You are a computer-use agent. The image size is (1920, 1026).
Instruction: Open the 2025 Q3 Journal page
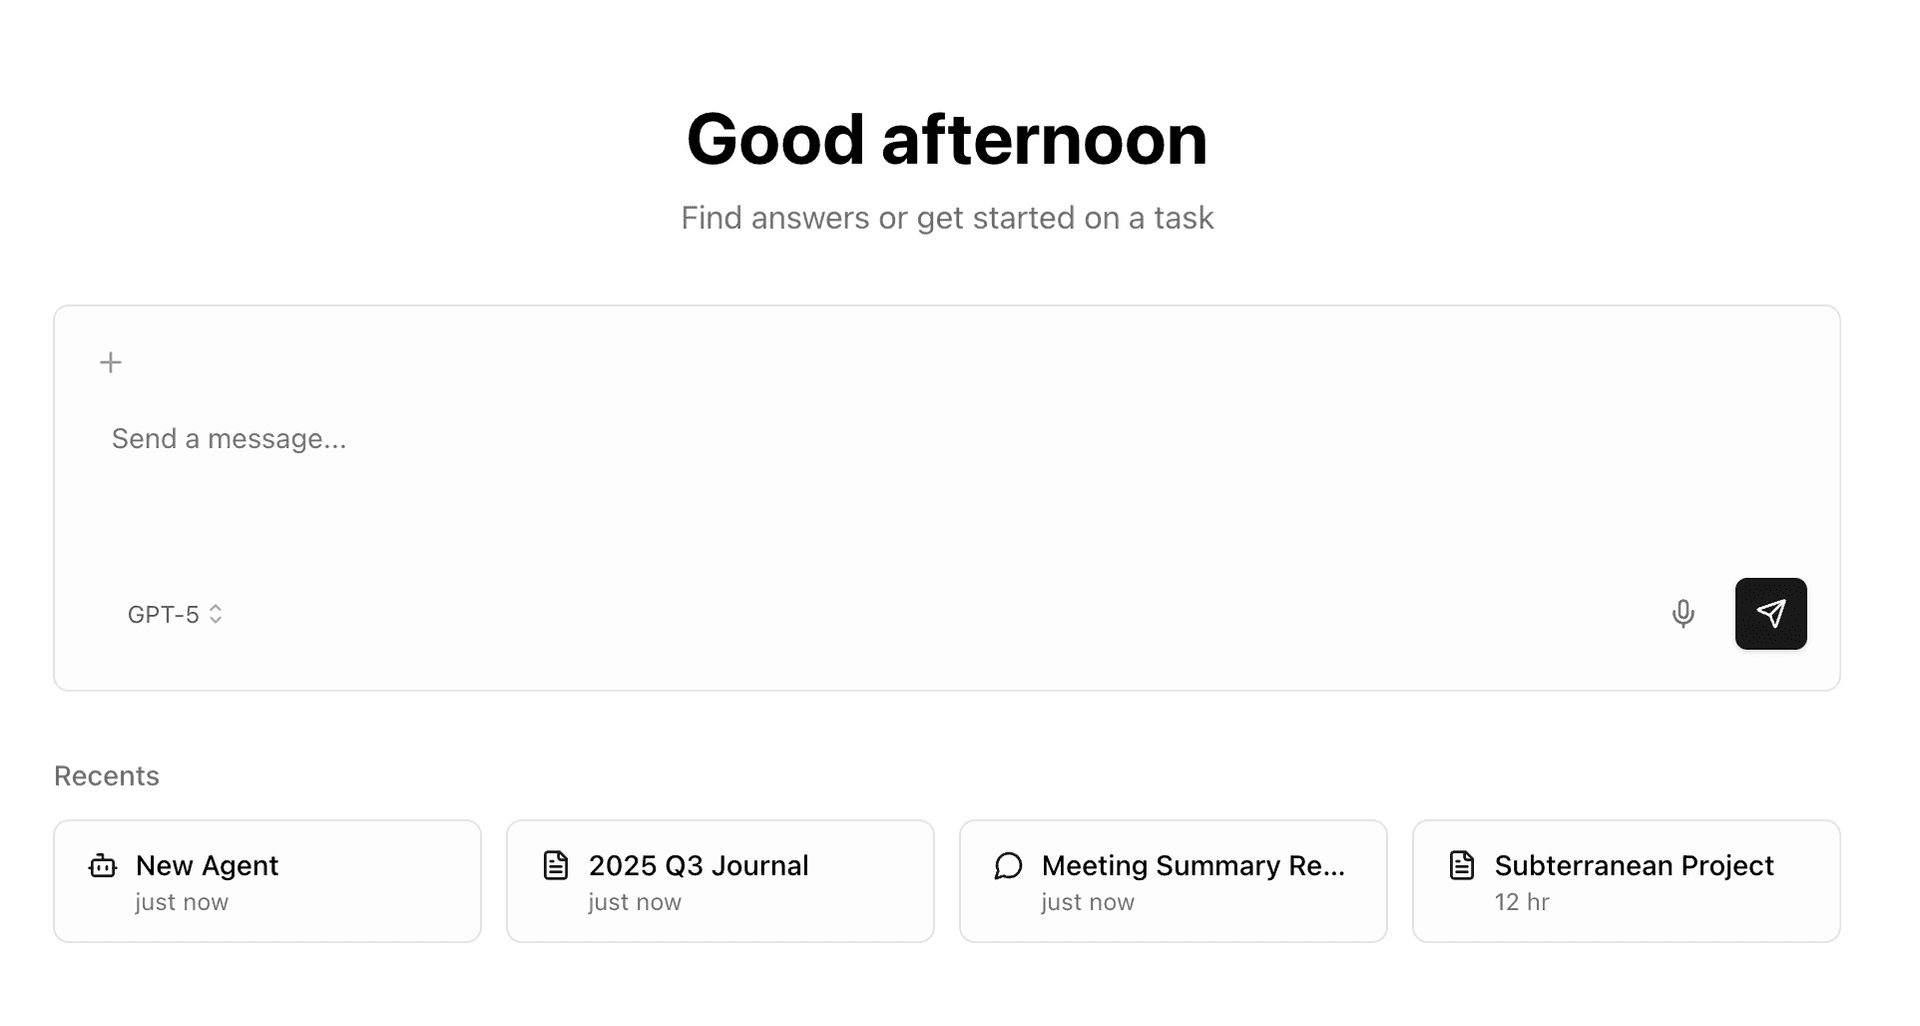tap(719, 880)
